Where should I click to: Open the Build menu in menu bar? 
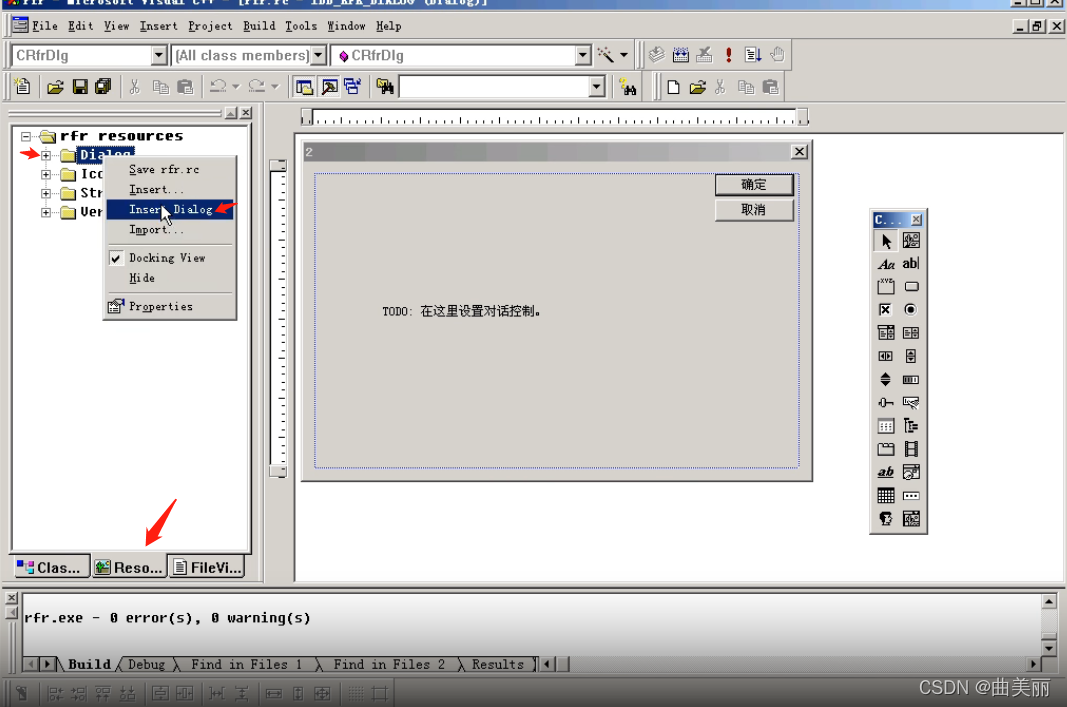pos(259,26)
